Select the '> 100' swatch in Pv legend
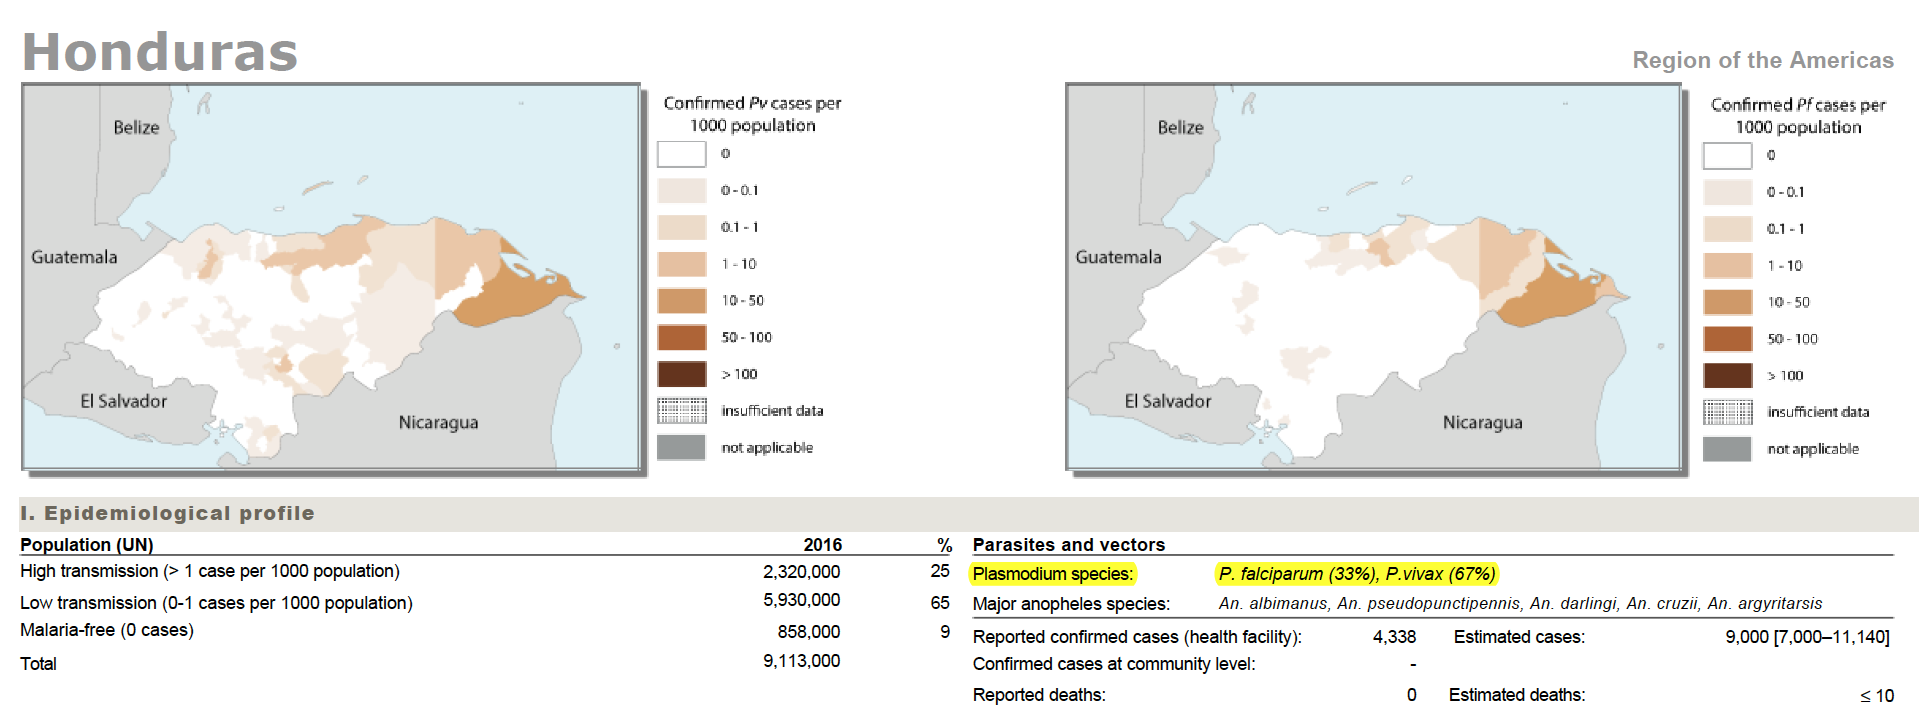Image resolution: width=1920 pixels, height=713 pixels. coord(681,374)
